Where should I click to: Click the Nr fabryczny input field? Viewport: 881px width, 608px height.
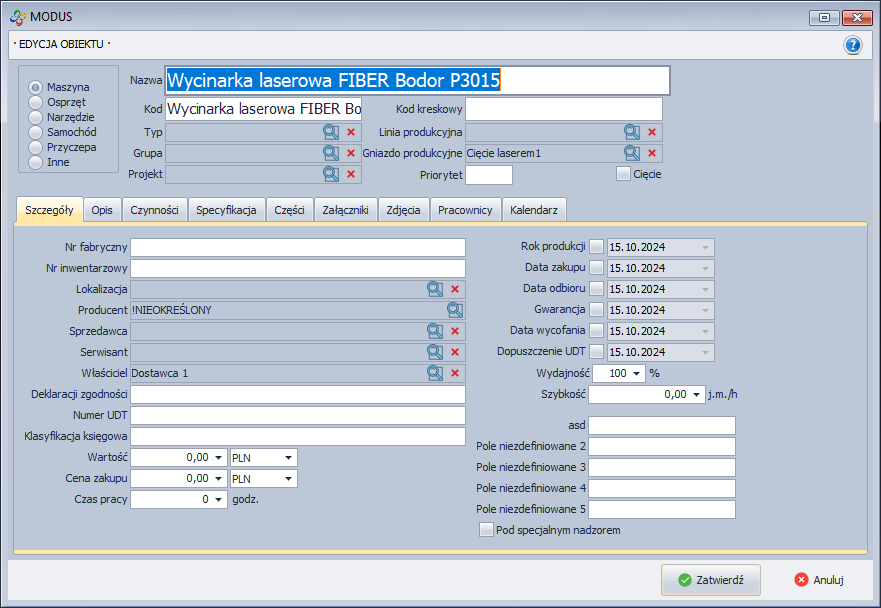tap(298, 247)
